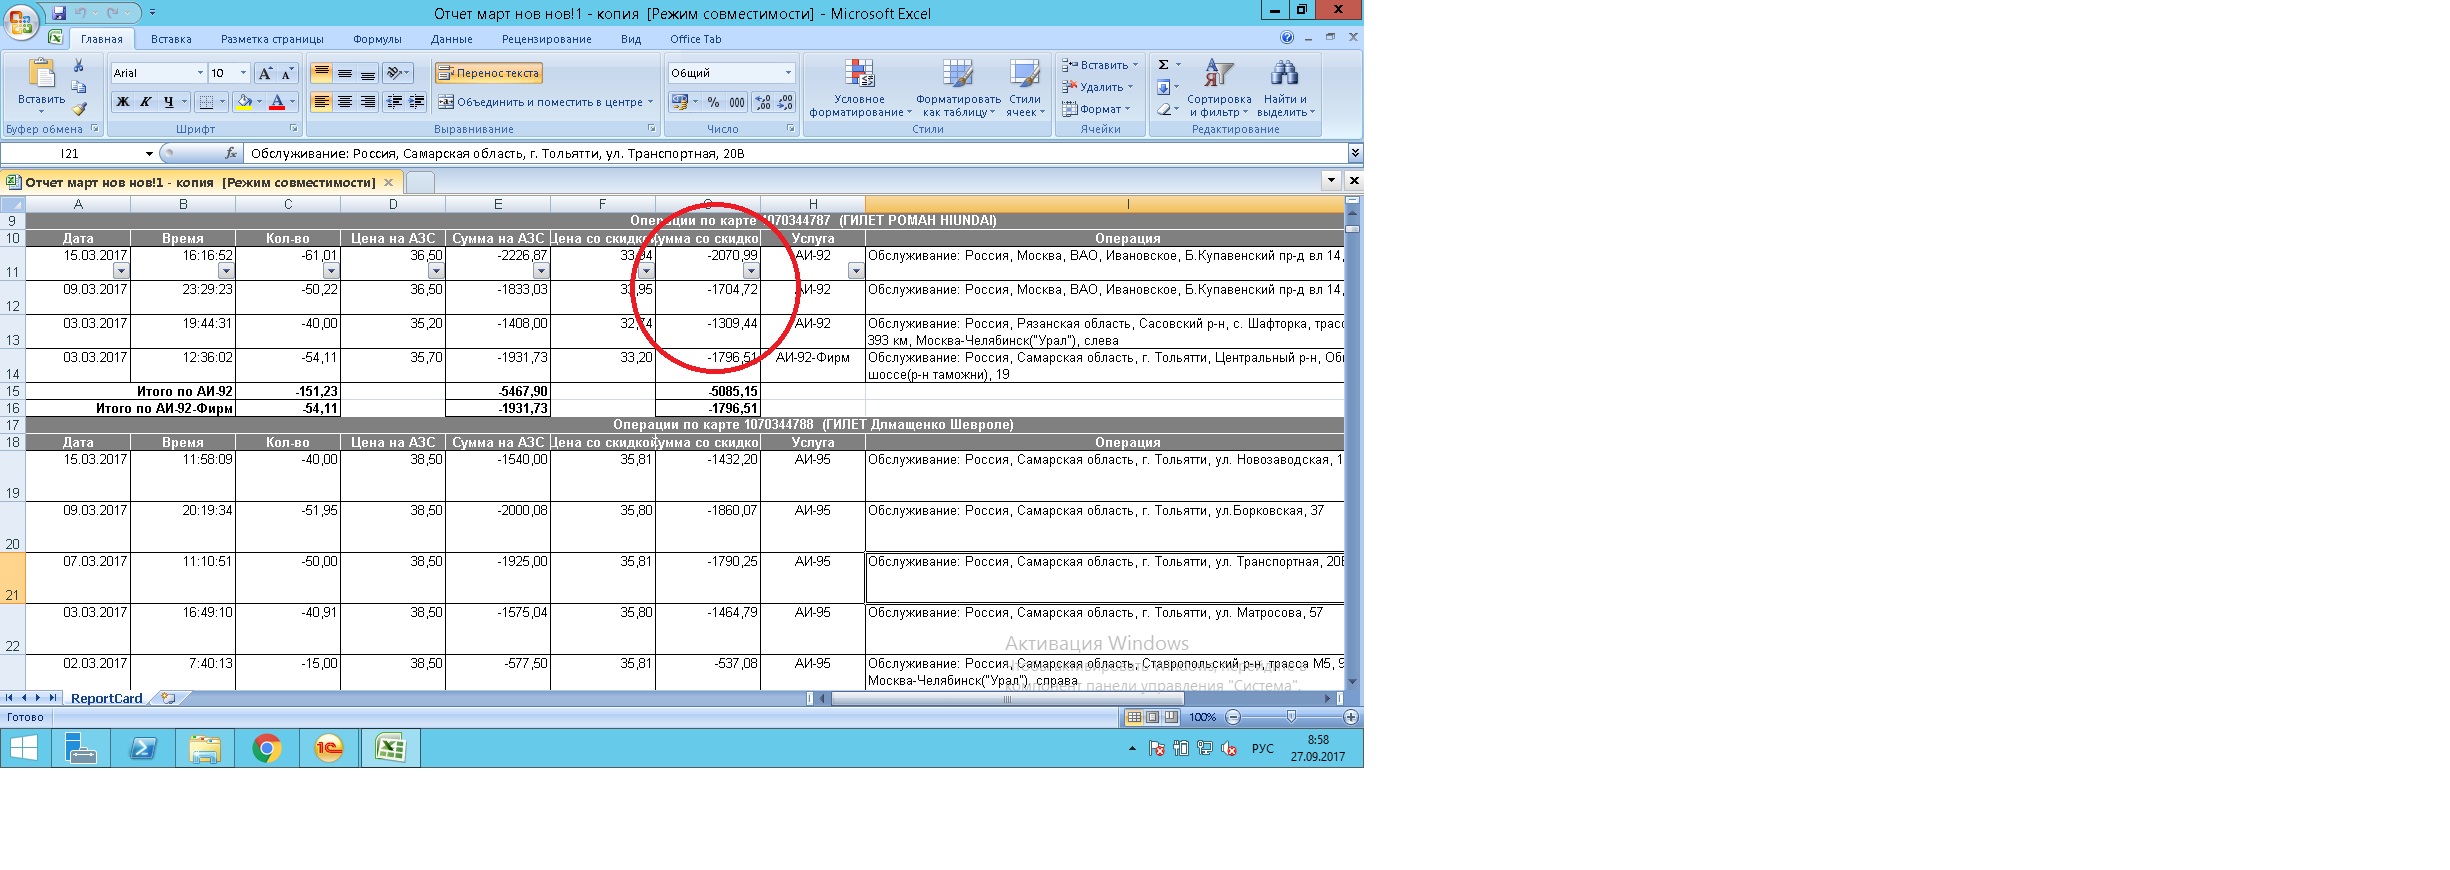
Task: Select the Format Painter brush icon
Action: (x=79, y=109)
